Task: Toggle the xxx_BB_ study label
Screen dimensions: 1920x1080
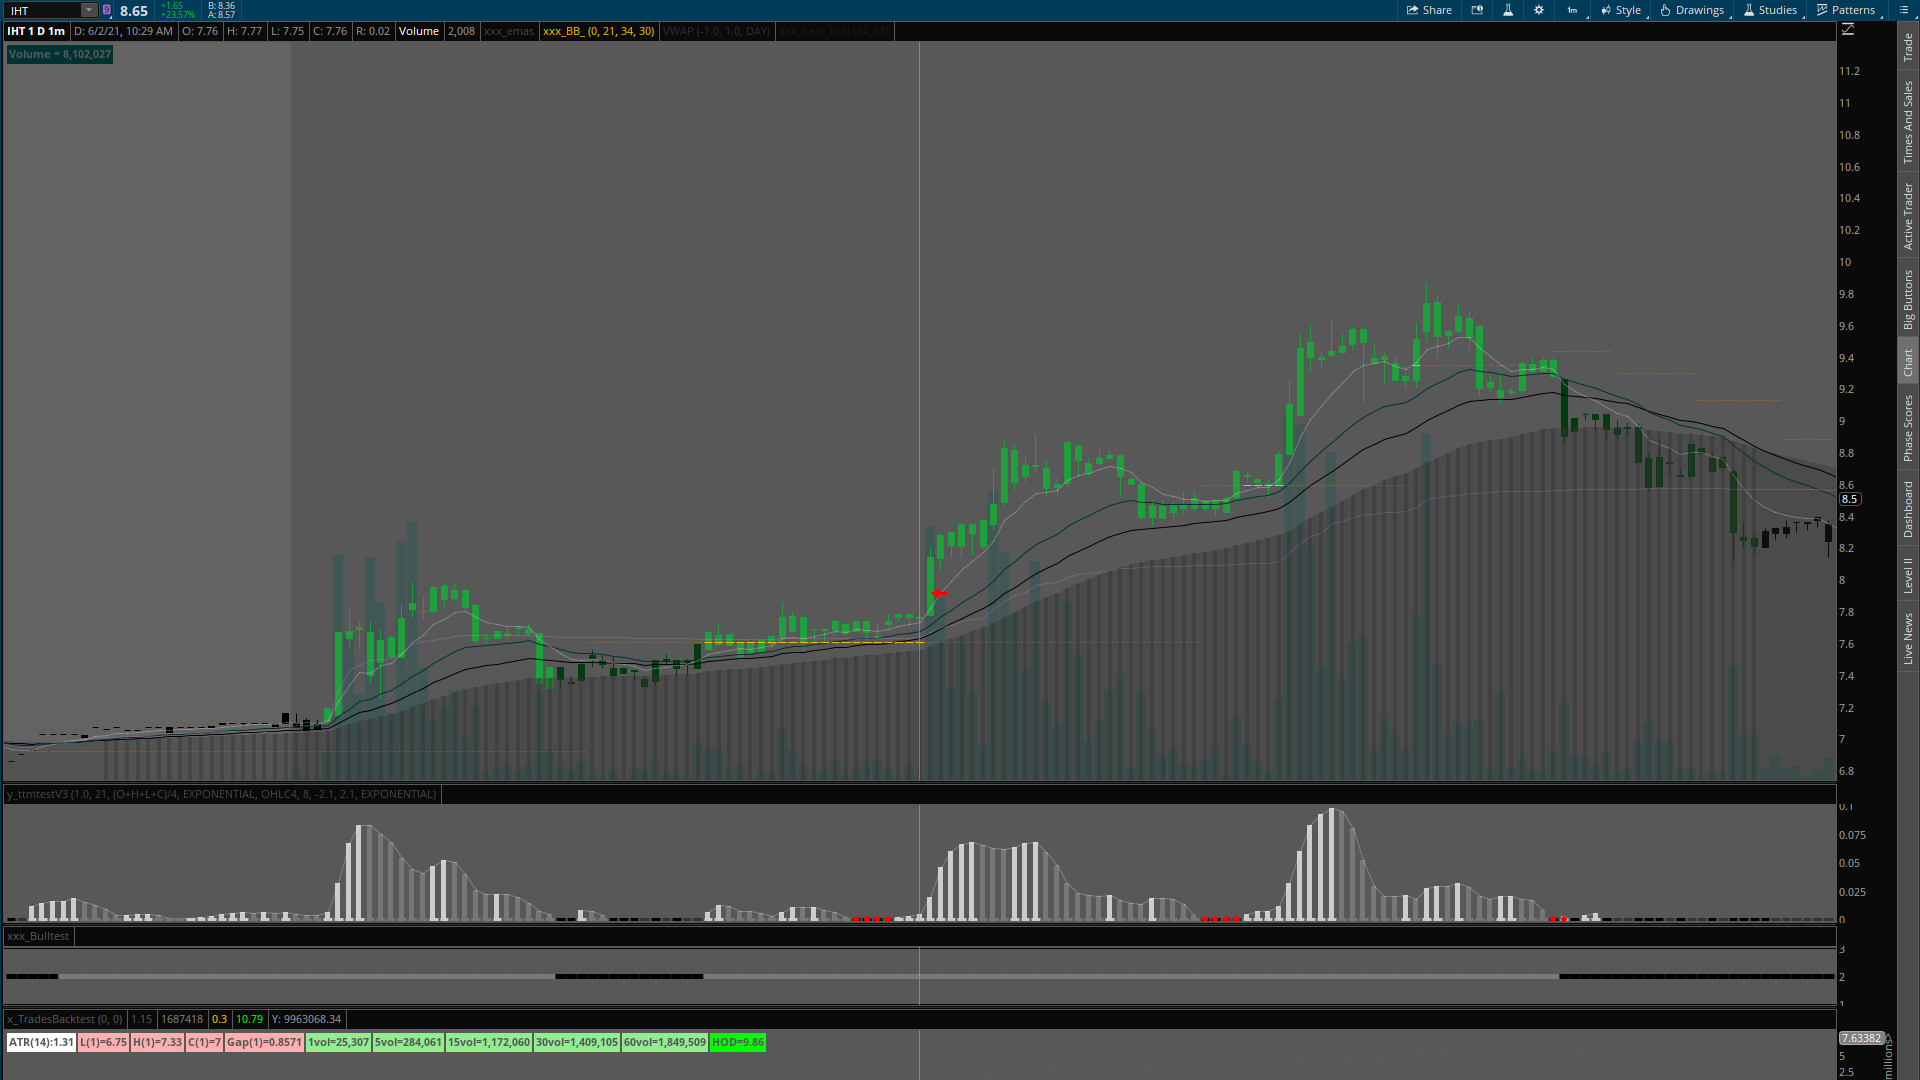Action: pyautogui.click(x=598, y=31)
